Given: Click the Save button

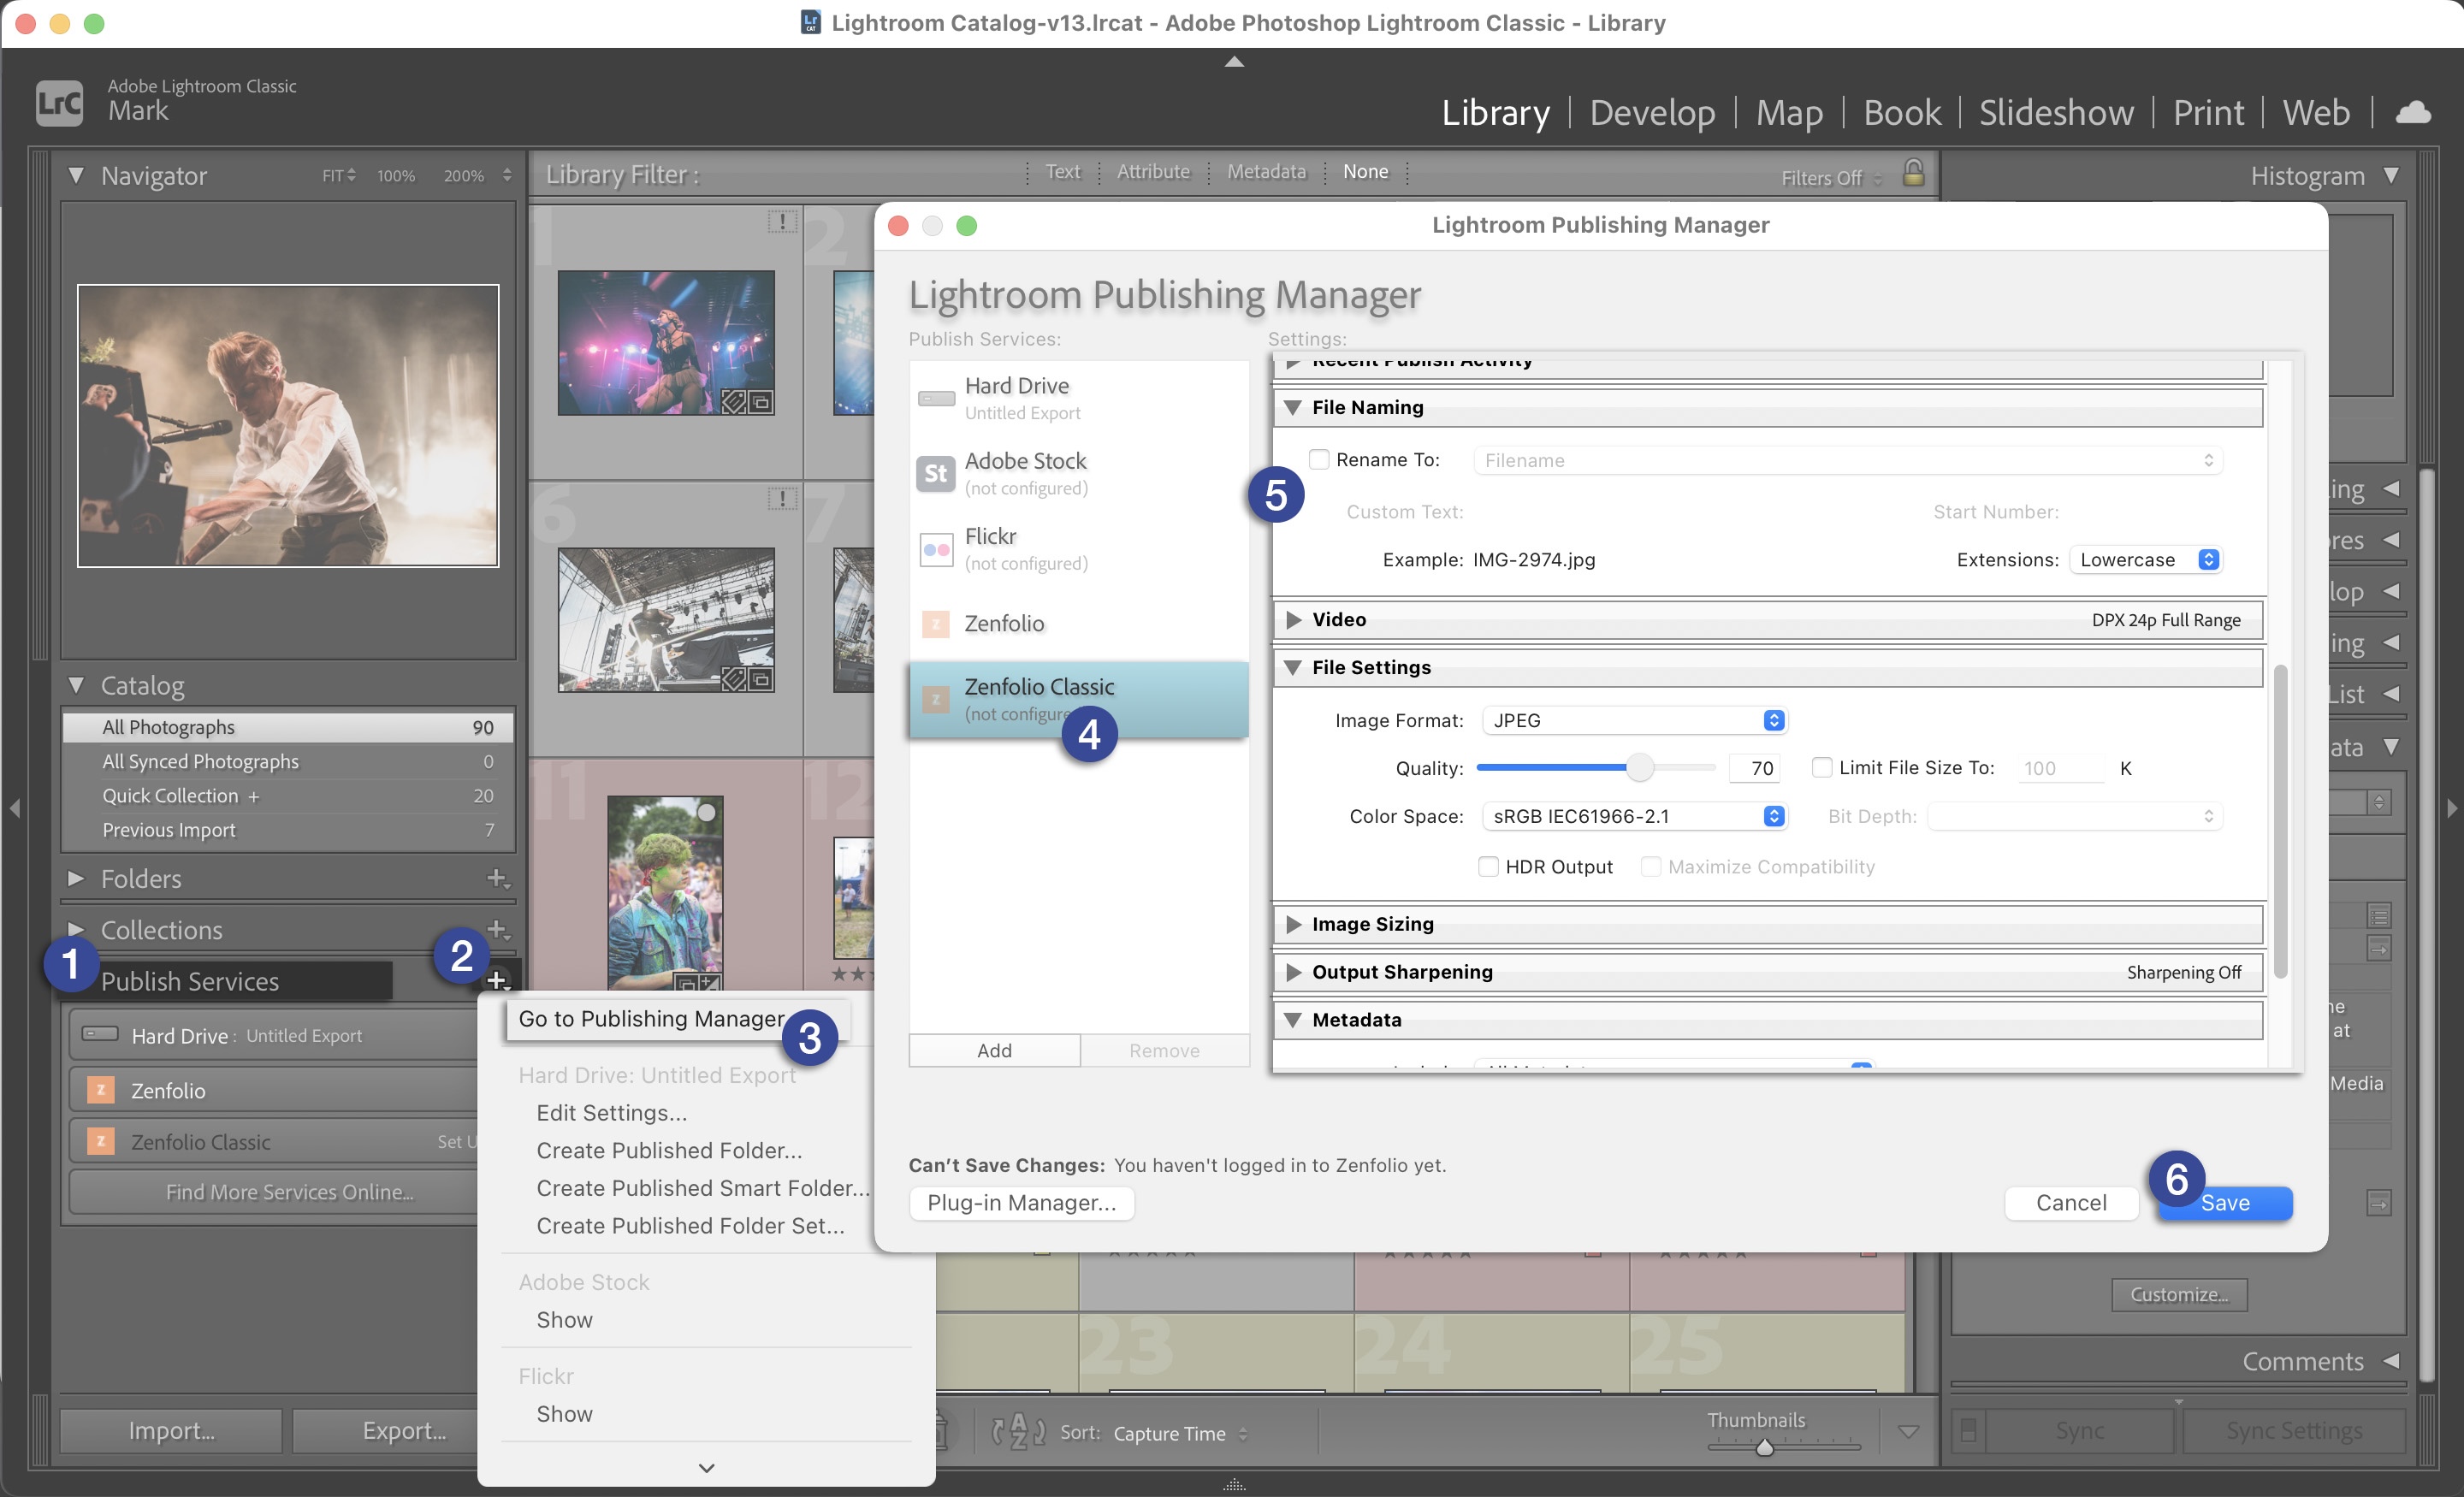Looking at the screenshot, I should coord(2225,1202).
